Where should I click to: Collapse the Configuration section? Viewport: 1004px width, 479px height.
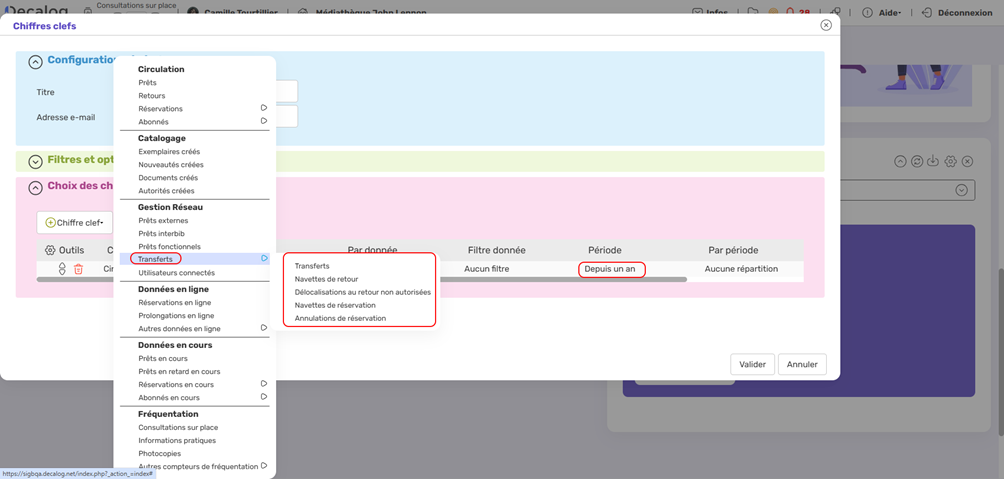tap(35, 62)
